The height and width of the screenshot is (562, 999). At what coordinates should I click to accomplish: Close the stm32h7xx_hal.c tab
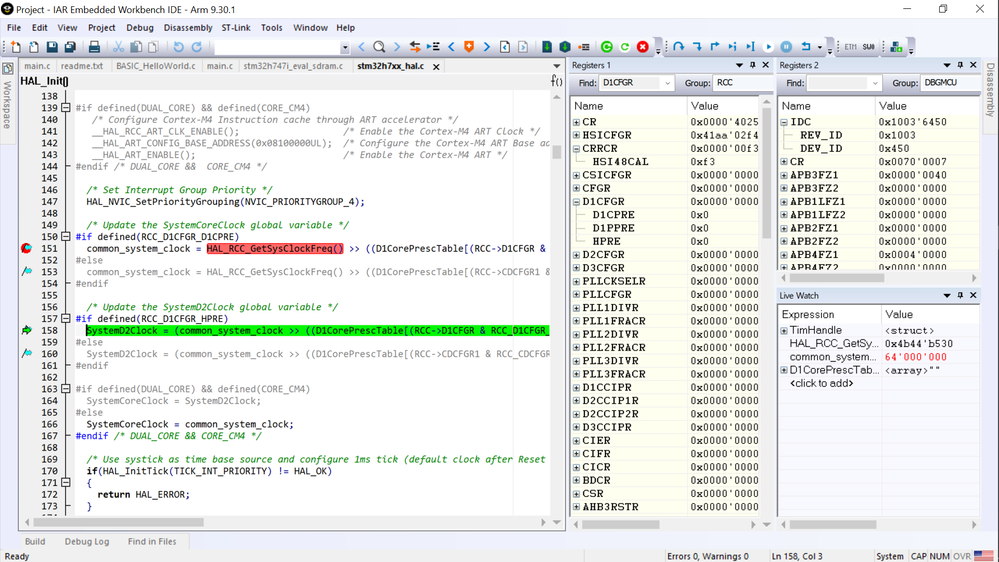pyautogui.click(x=436, y=66)
